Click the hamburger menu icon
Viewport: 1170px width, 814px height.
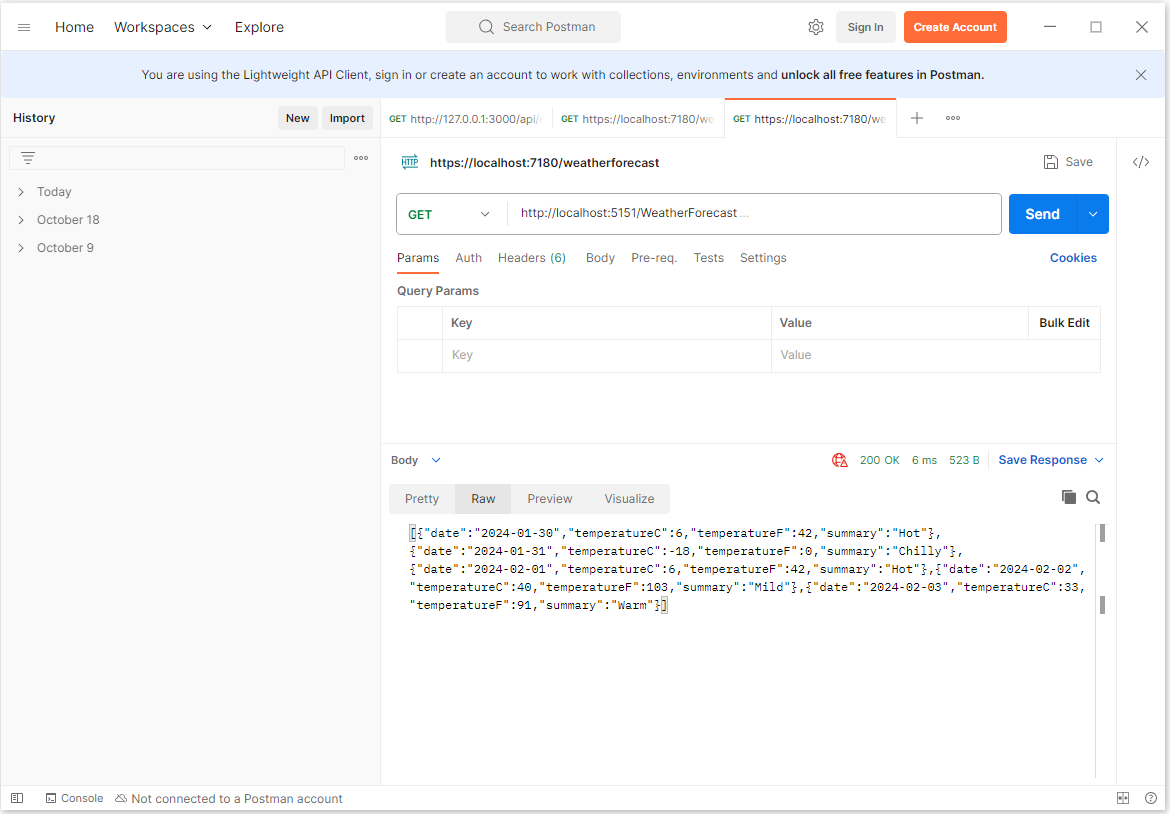[24, 27]
